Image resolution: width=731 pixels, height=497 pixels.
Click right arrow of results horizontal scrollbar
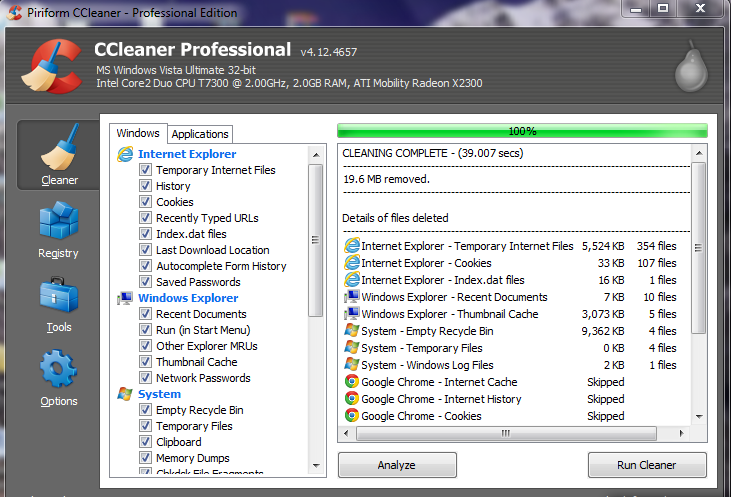(x=681, y=434)
